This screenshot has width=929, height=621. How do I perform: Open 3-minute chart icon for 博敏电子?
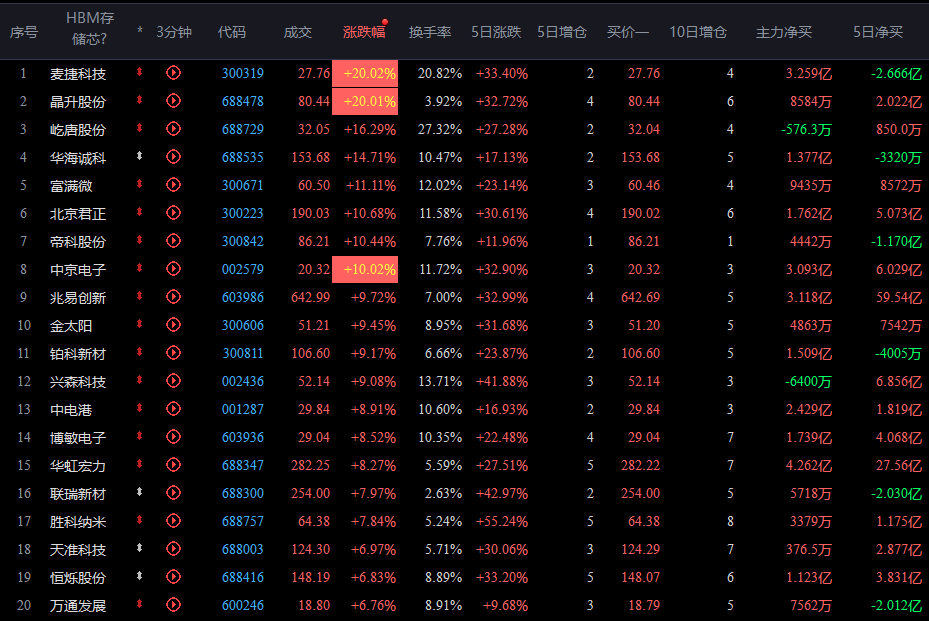[173, 437]
